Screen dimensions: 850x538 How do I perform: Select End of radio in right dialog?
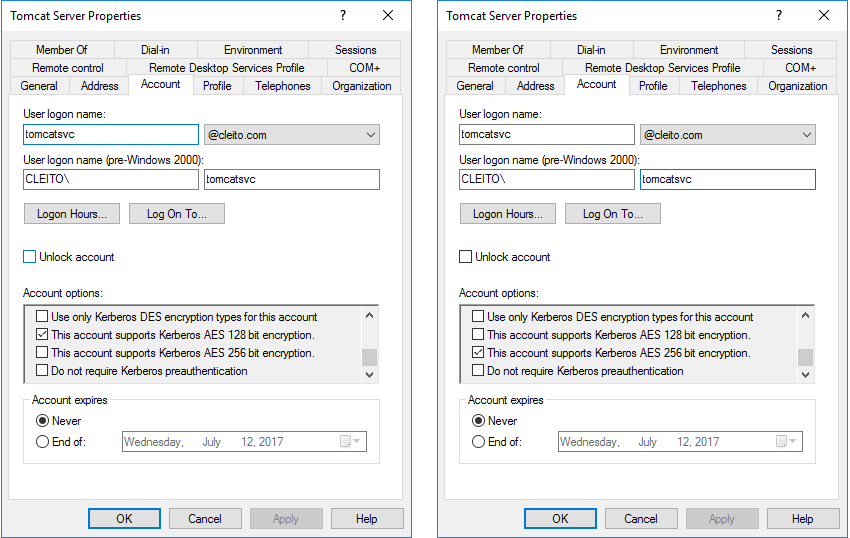478,441
